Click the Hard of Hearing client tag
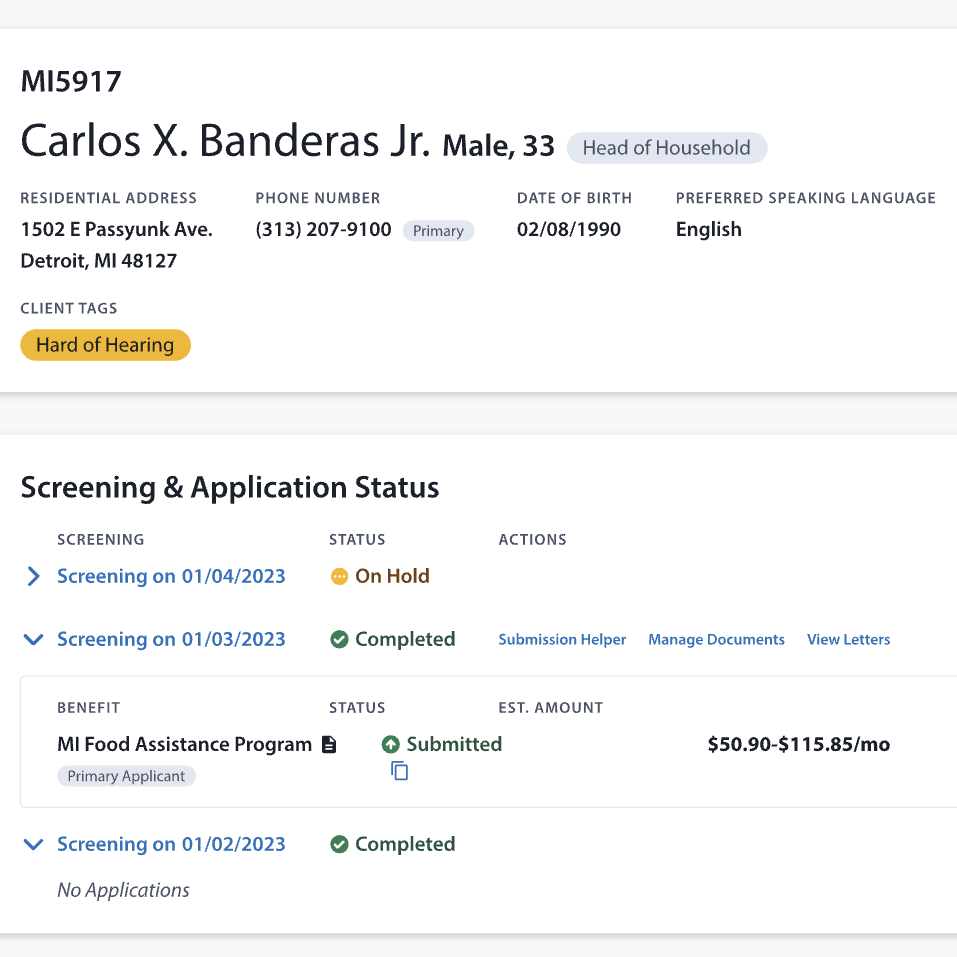 [105, 345]
